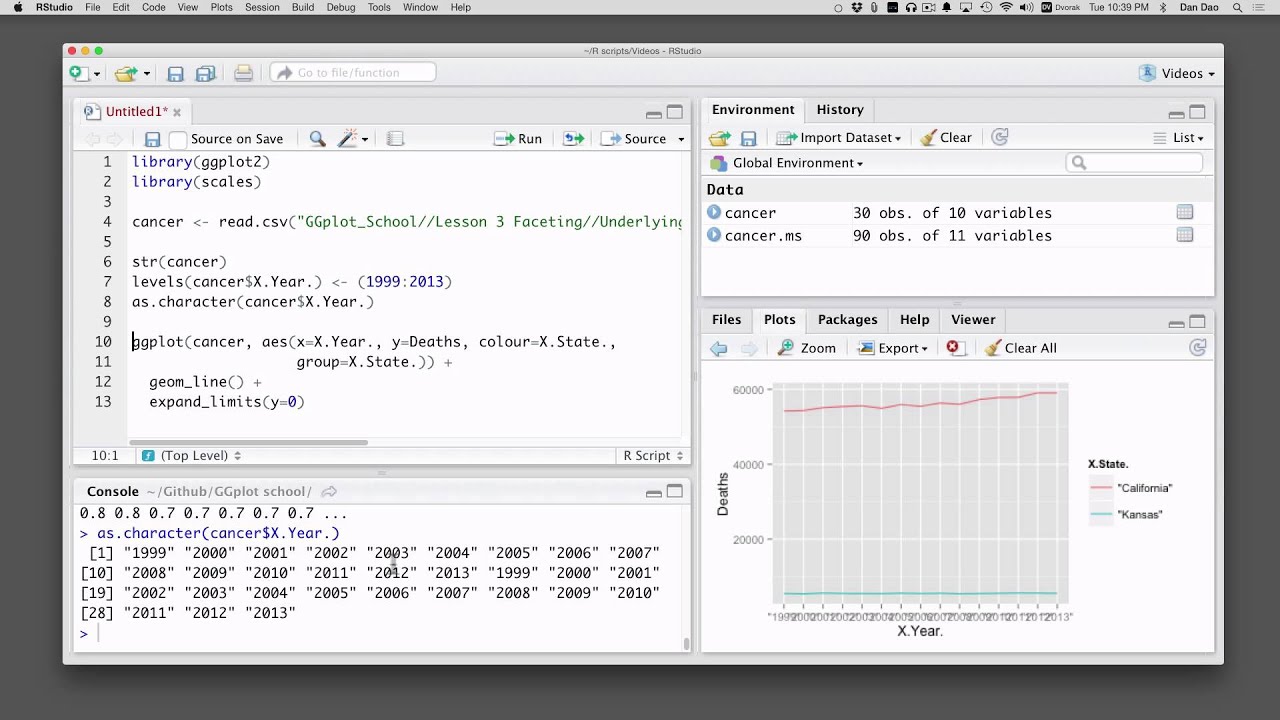Click Clear in Environment pane
This screenshot has height=720, width=1280.
[946, 138]
